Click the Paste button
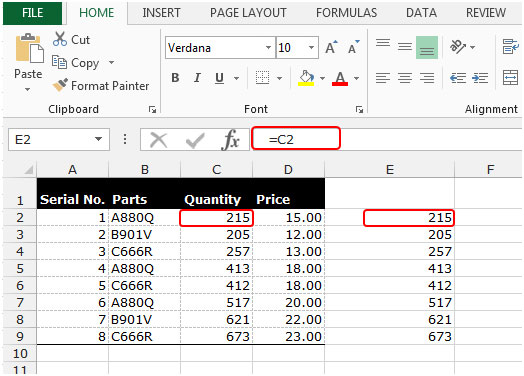 28,62
